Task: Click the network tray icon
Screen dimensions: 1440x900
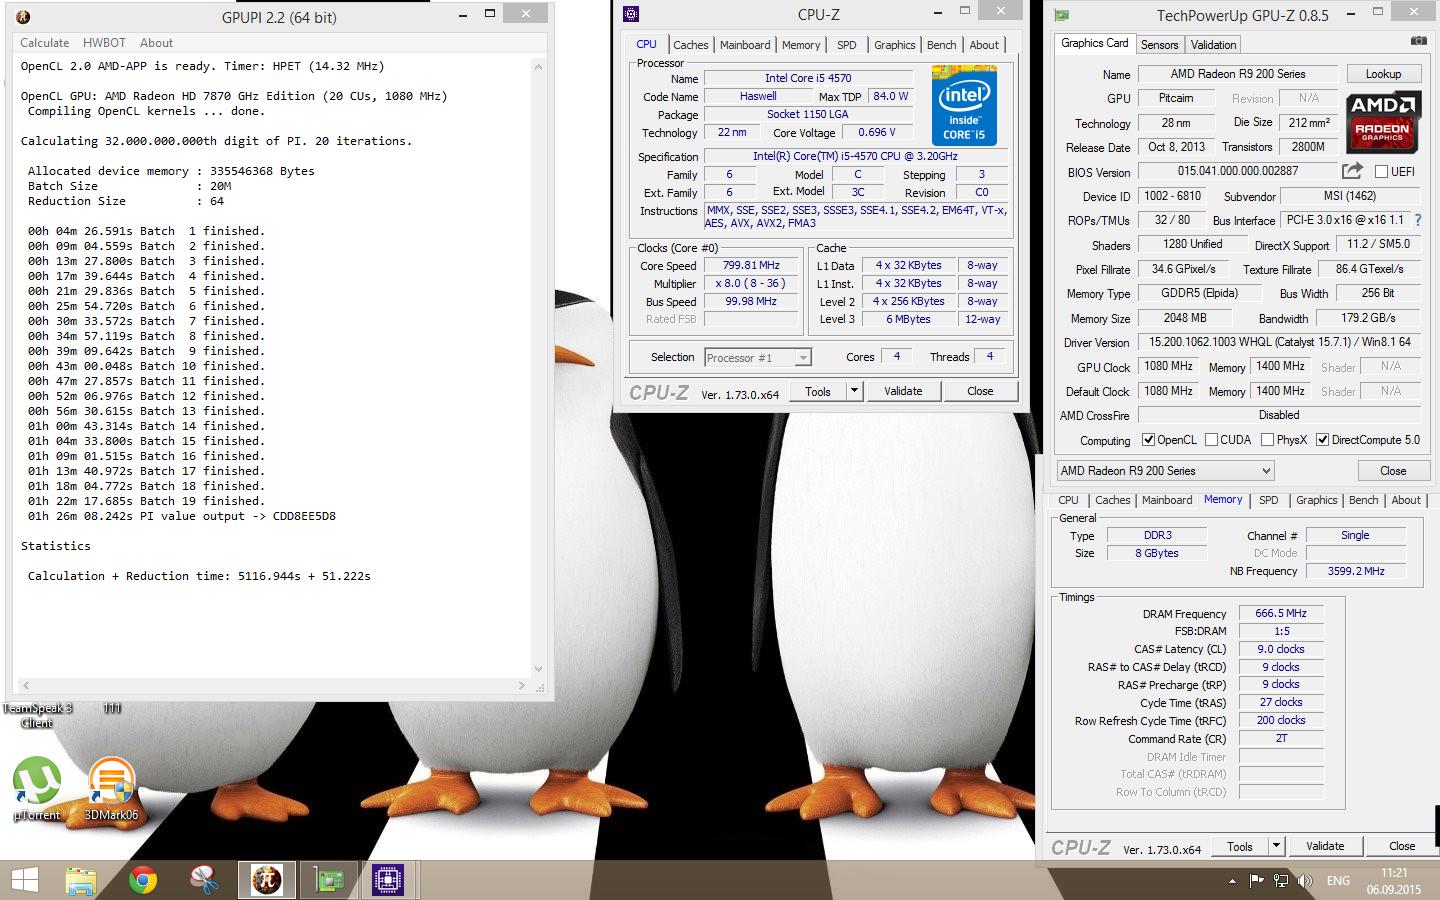Action: (1281, 881)
